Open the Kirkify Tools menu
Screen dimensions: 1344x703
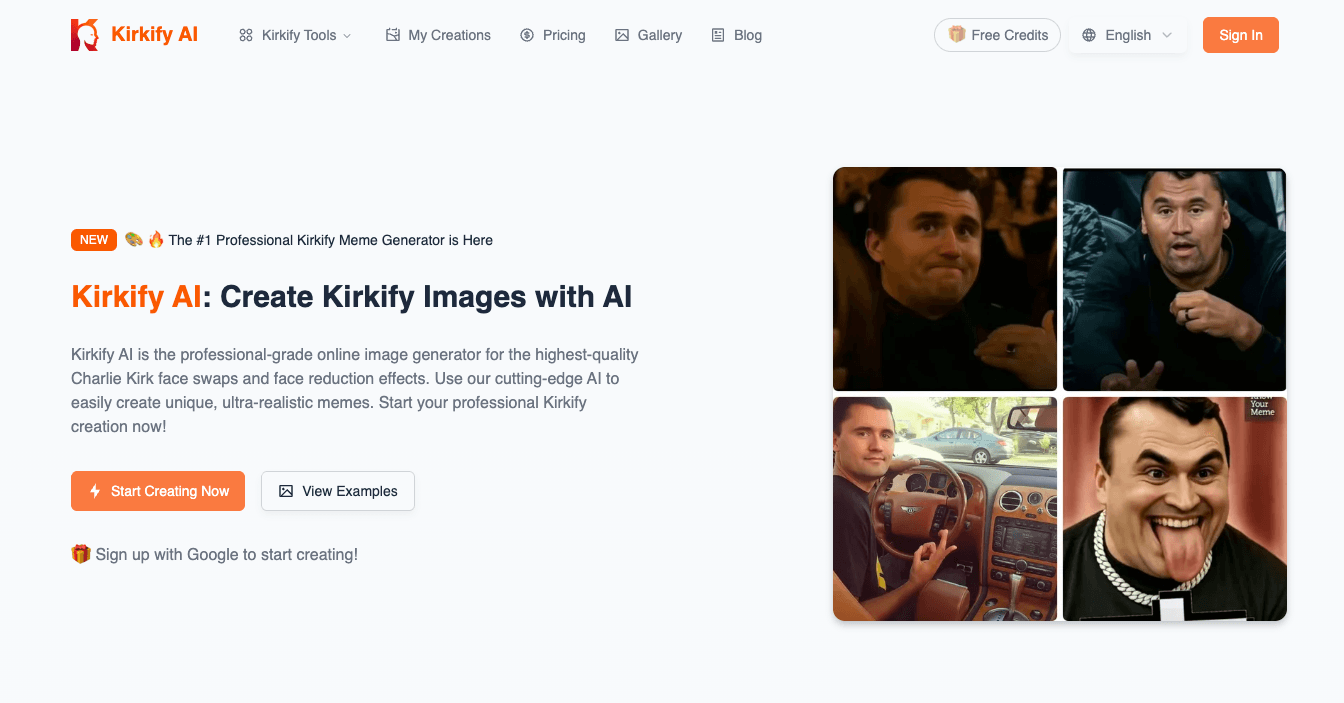[x=295, y=35]
